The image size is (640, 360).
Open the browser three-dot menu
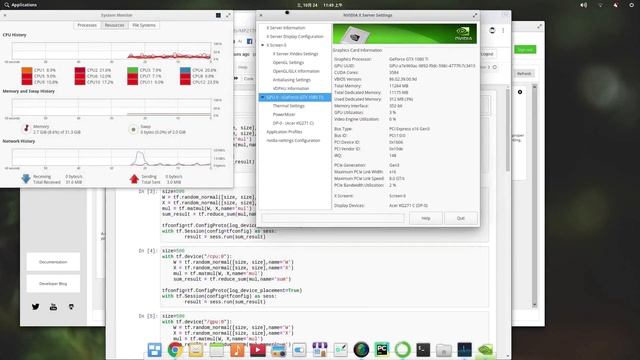503,31
